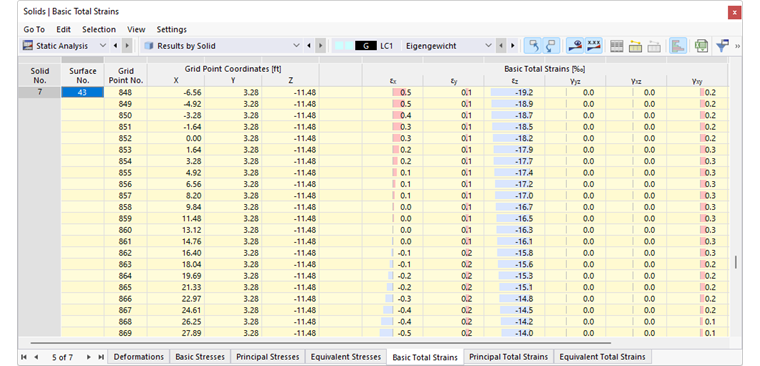The height and width of the screenshot is (366, 760).
Task: Click the Grid Point No. column header
Action: click(126, 75)
